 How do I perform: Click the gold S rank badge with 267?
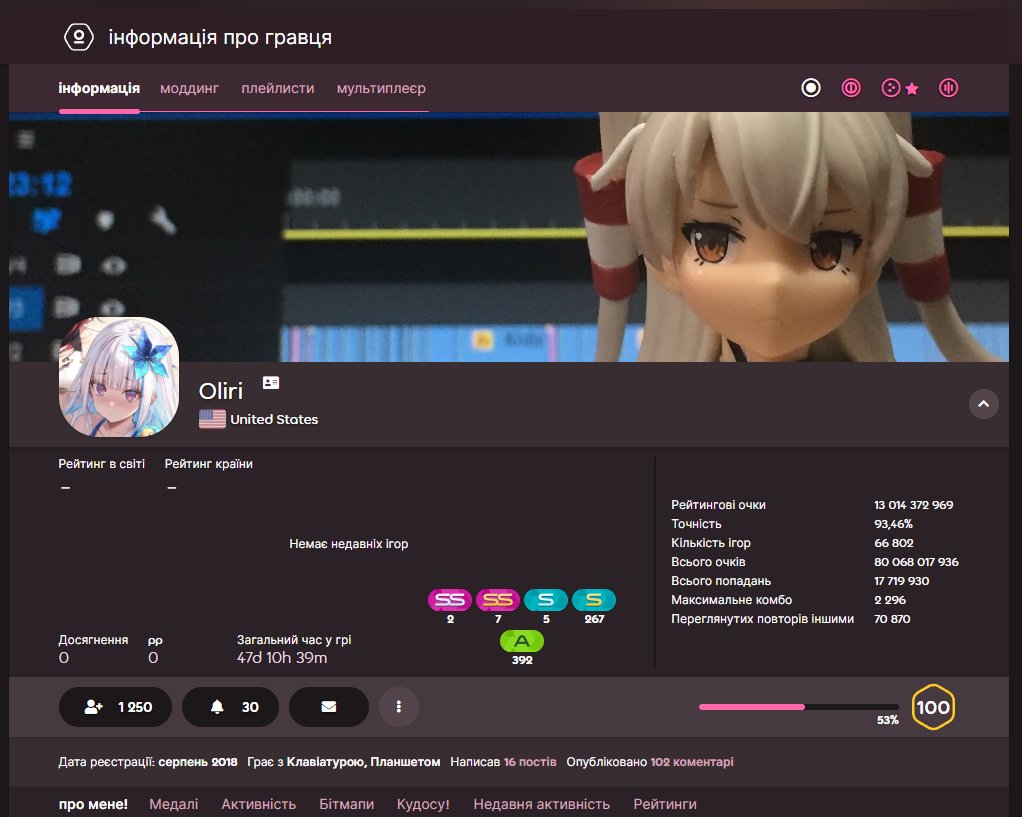coord(594,600)
